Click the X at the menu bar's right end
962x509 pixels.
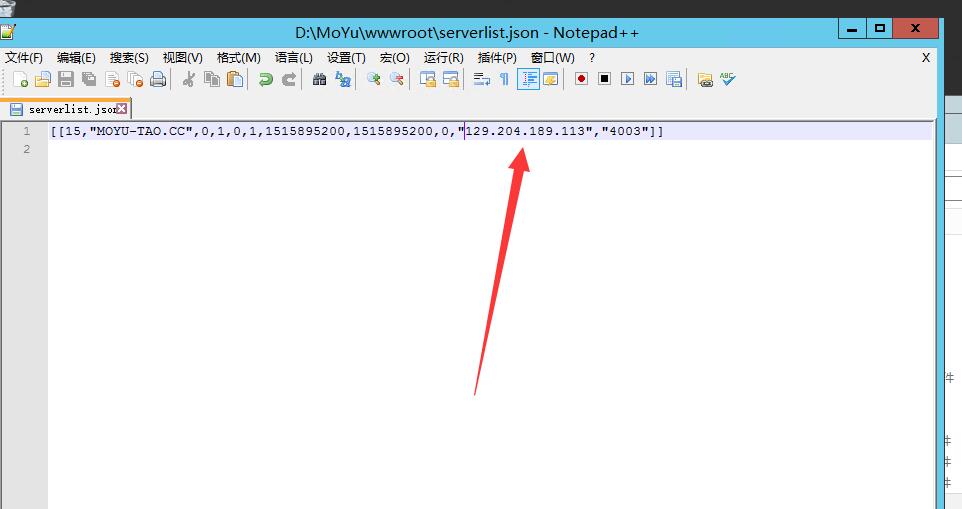click(x=926, y=58)
